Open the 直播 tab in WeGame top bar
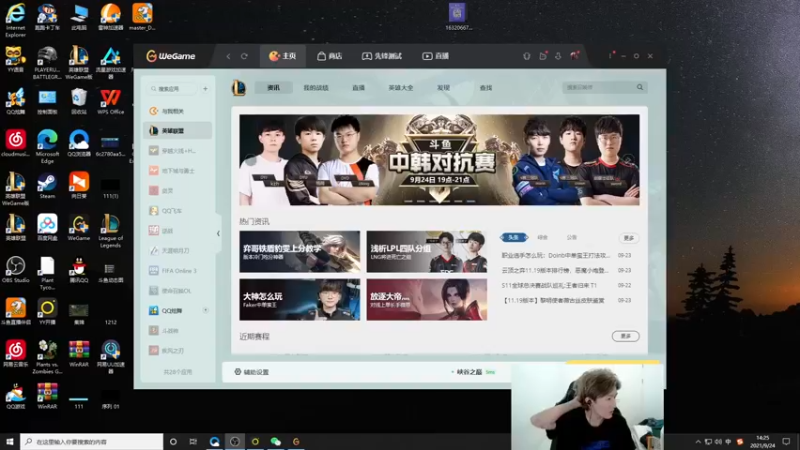800x450 pixels. pos(436,56)
